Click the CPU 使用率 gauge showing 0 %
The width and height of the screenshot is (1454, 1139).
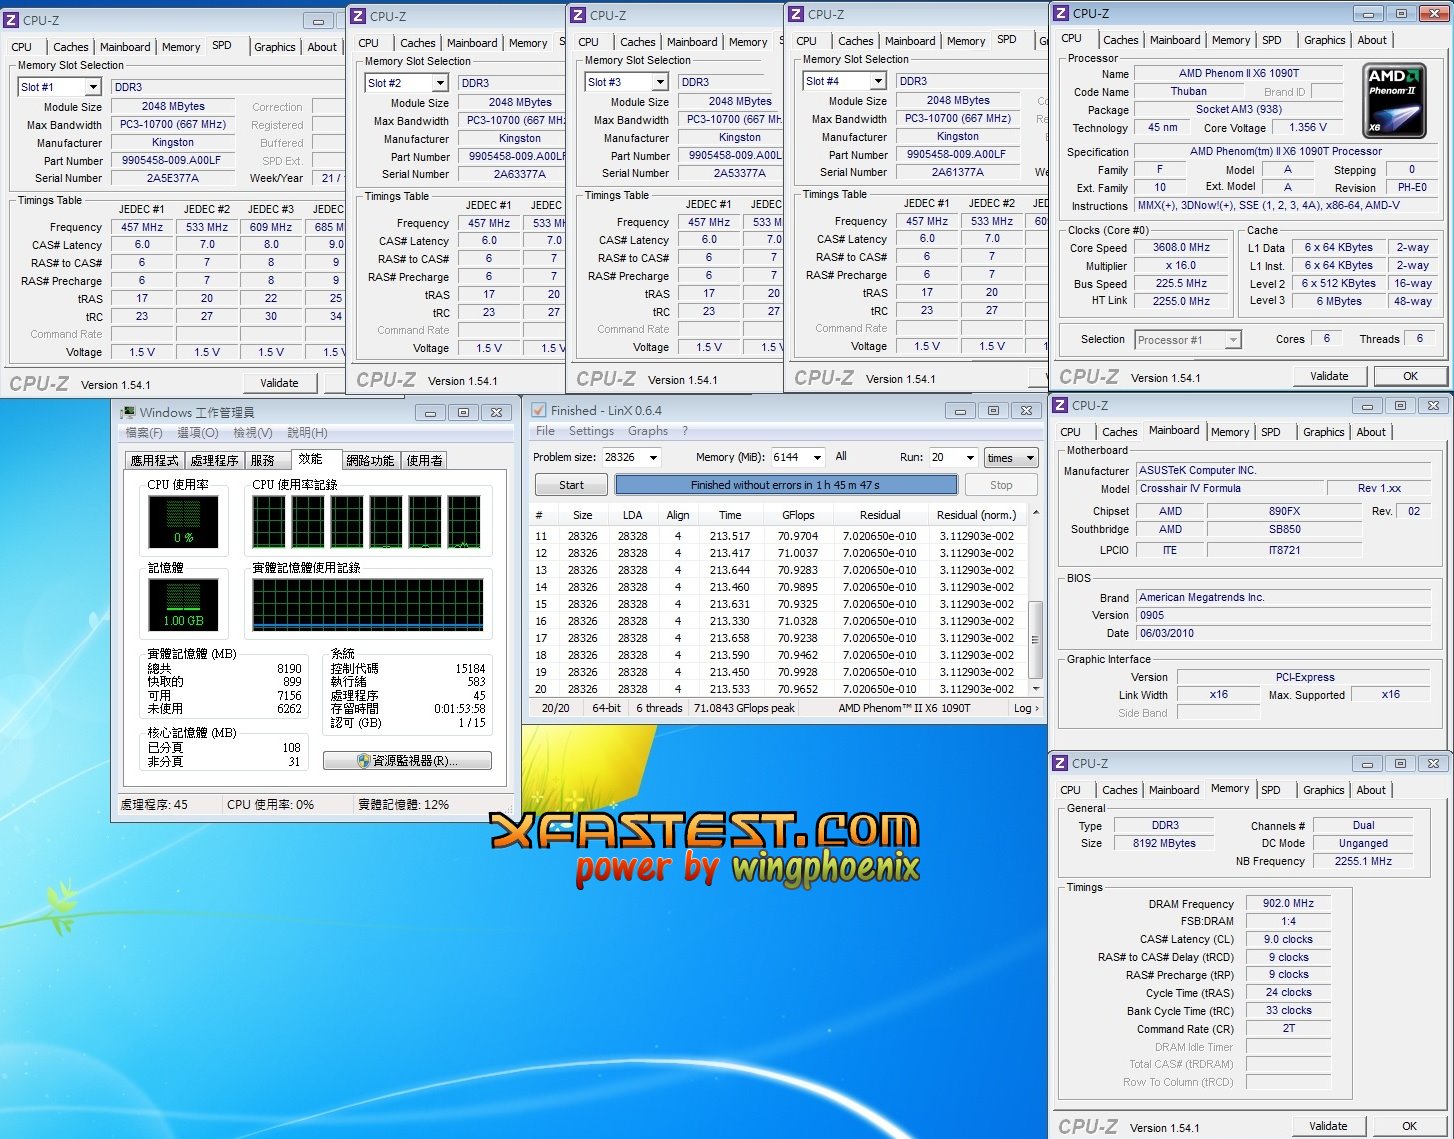(x=183, y=521)
